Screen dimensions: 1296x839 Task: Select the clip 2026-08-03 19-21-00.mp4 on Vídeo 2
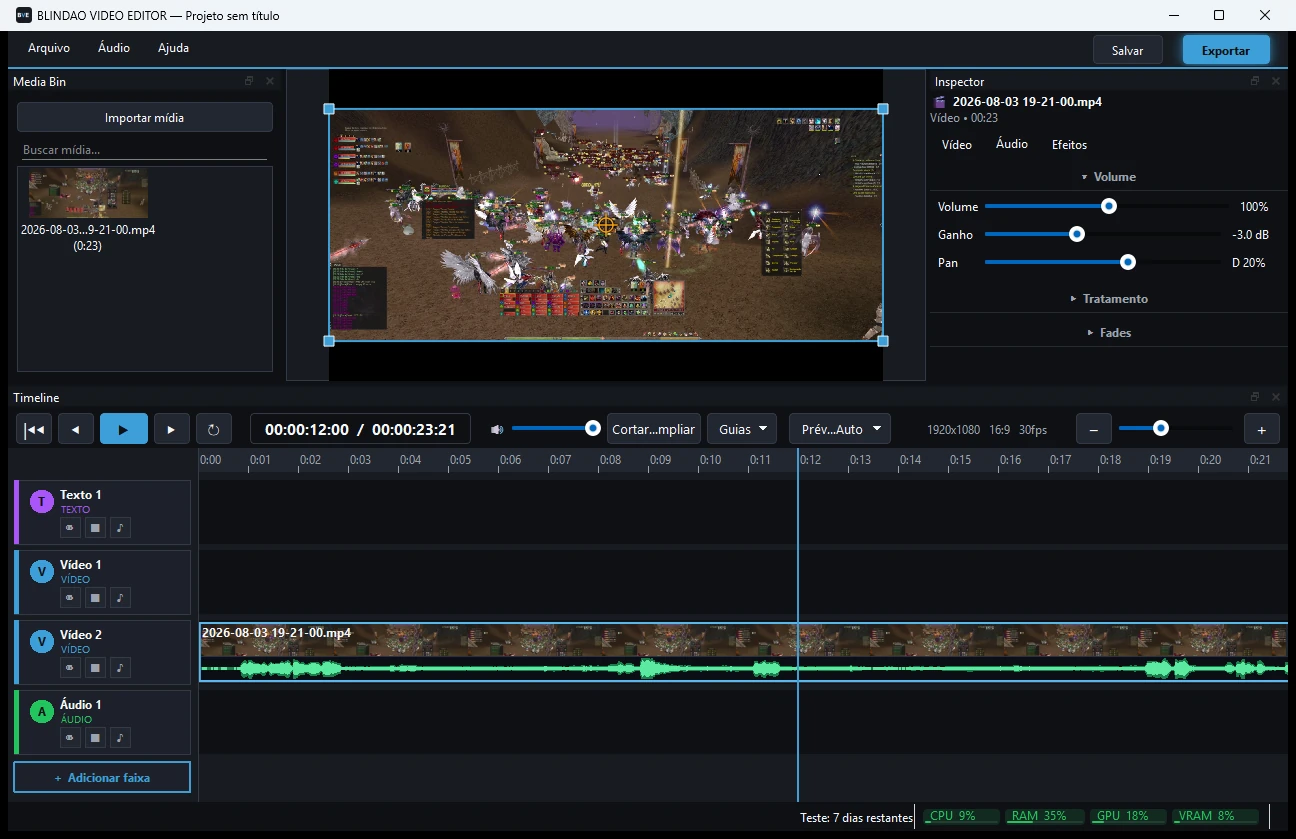743,652
